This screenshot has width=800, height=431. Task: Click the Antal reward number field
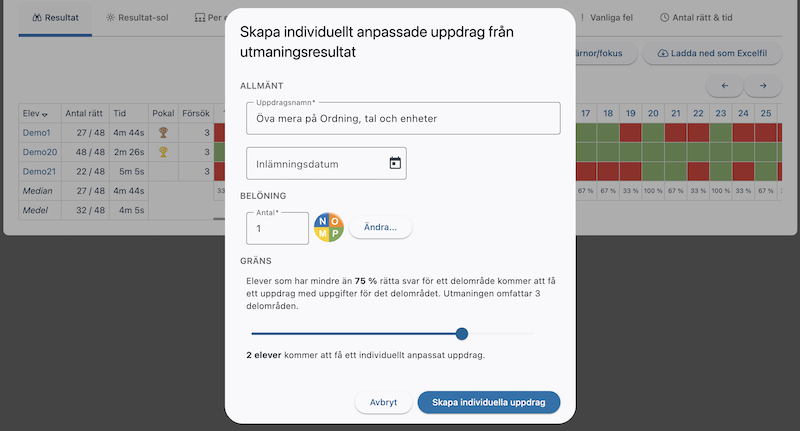point(277,228)
